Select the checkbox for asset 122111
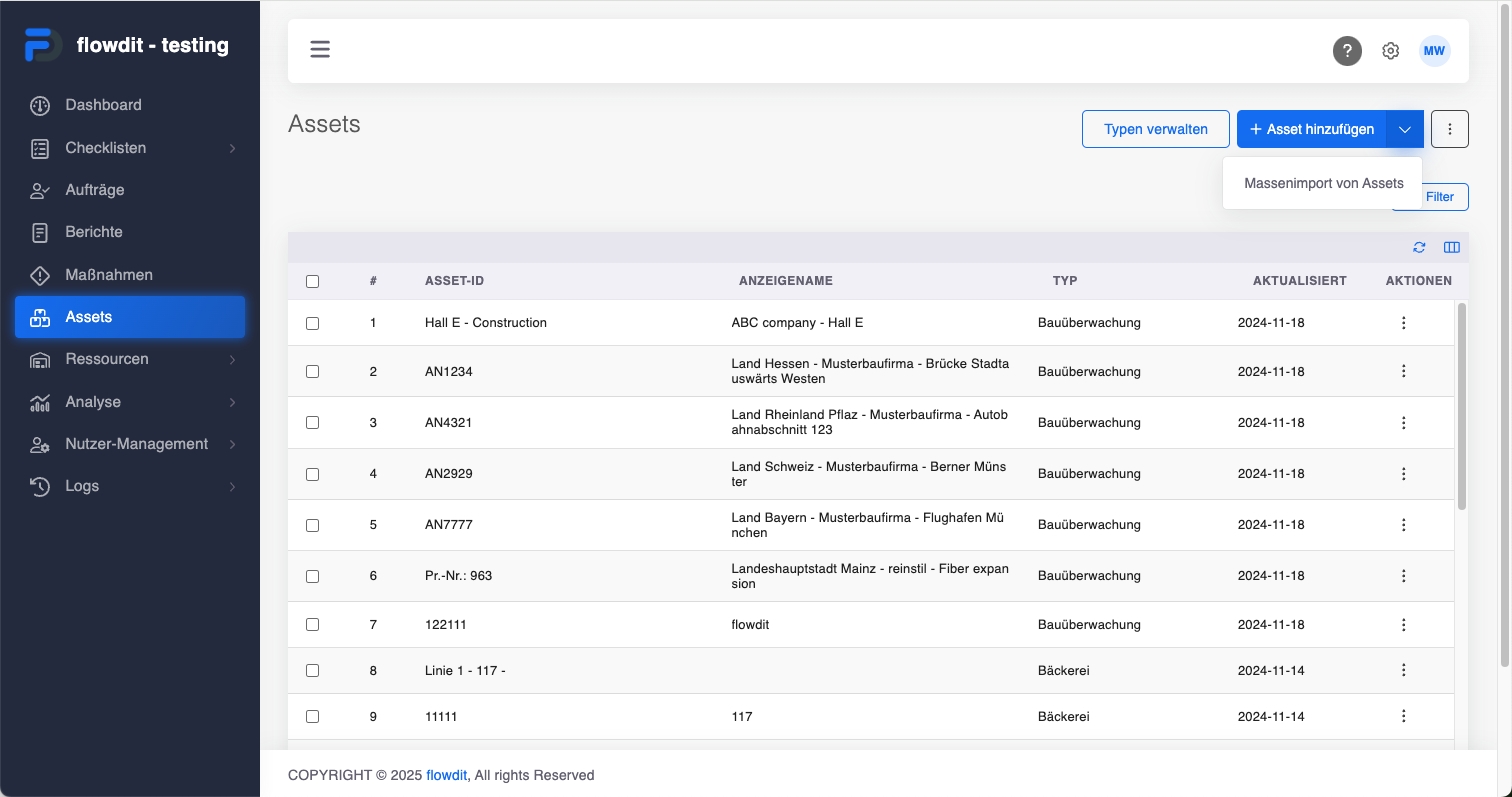1512x797 pixels. tap(312, 625)
